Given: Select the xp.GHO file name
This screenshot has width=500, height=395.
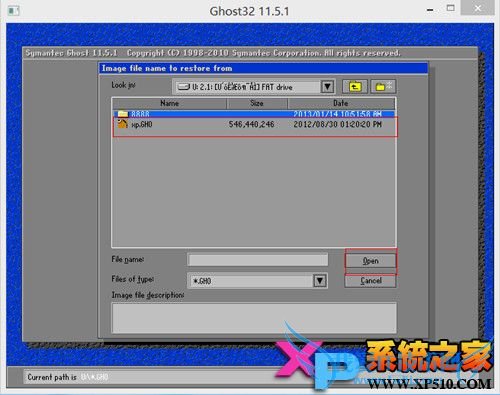Looking at the screenshot, I should [142, 125].
